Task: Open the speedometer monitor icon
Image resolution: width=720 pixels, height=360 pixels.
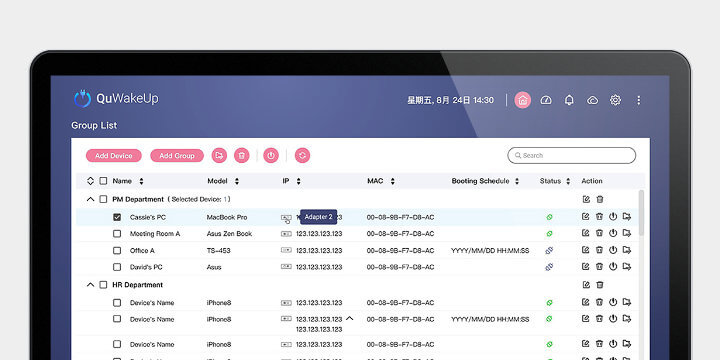Action: point(546,100)
